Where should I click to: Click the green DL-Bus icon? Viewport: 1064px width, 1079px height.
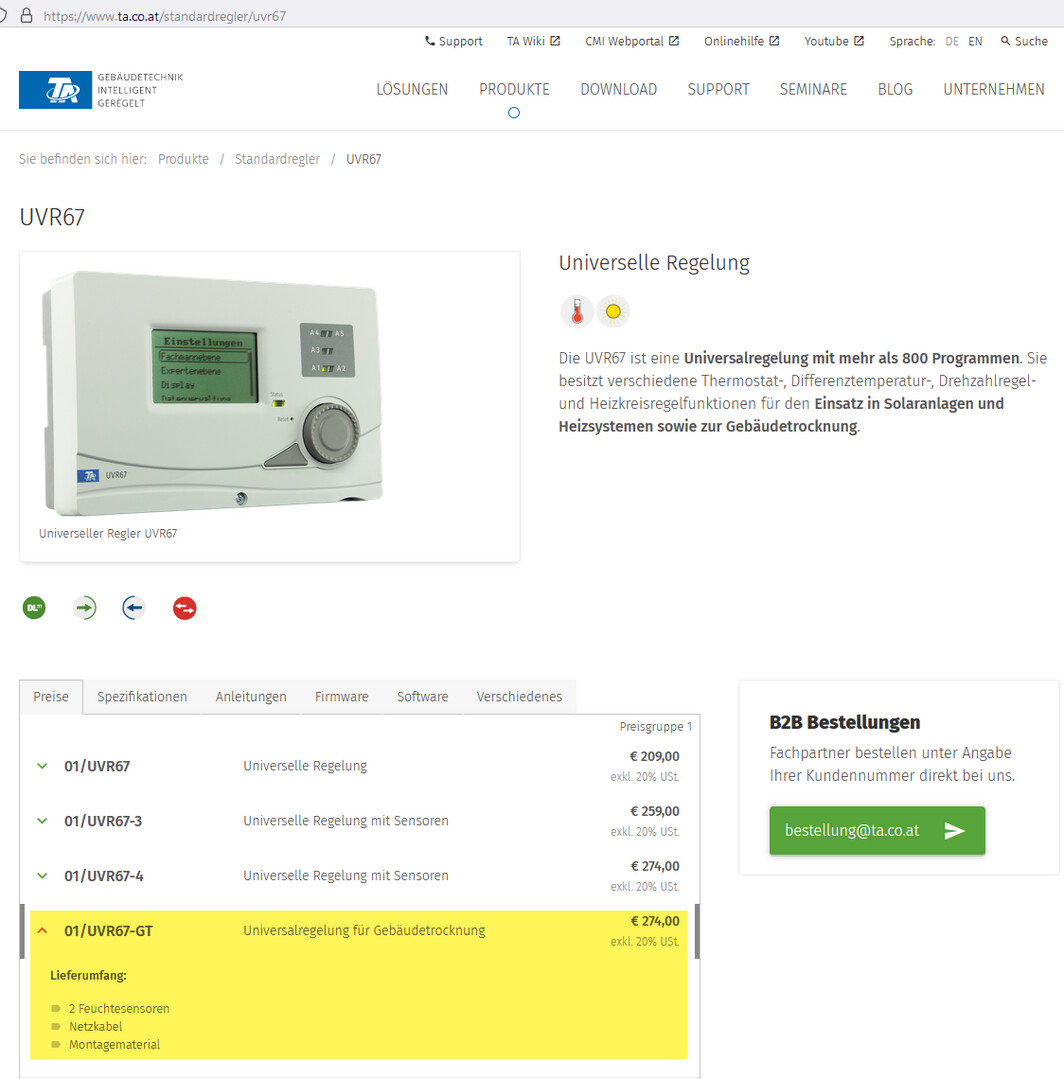(x=34, y=608)
